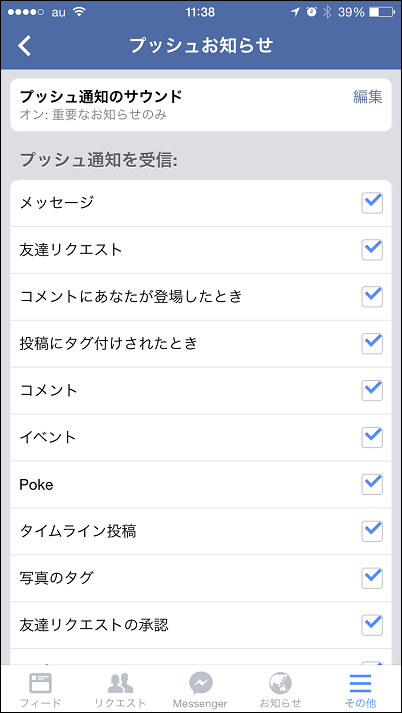
Task: Tap the battery icon in status bar
Action: pos(381,13)
